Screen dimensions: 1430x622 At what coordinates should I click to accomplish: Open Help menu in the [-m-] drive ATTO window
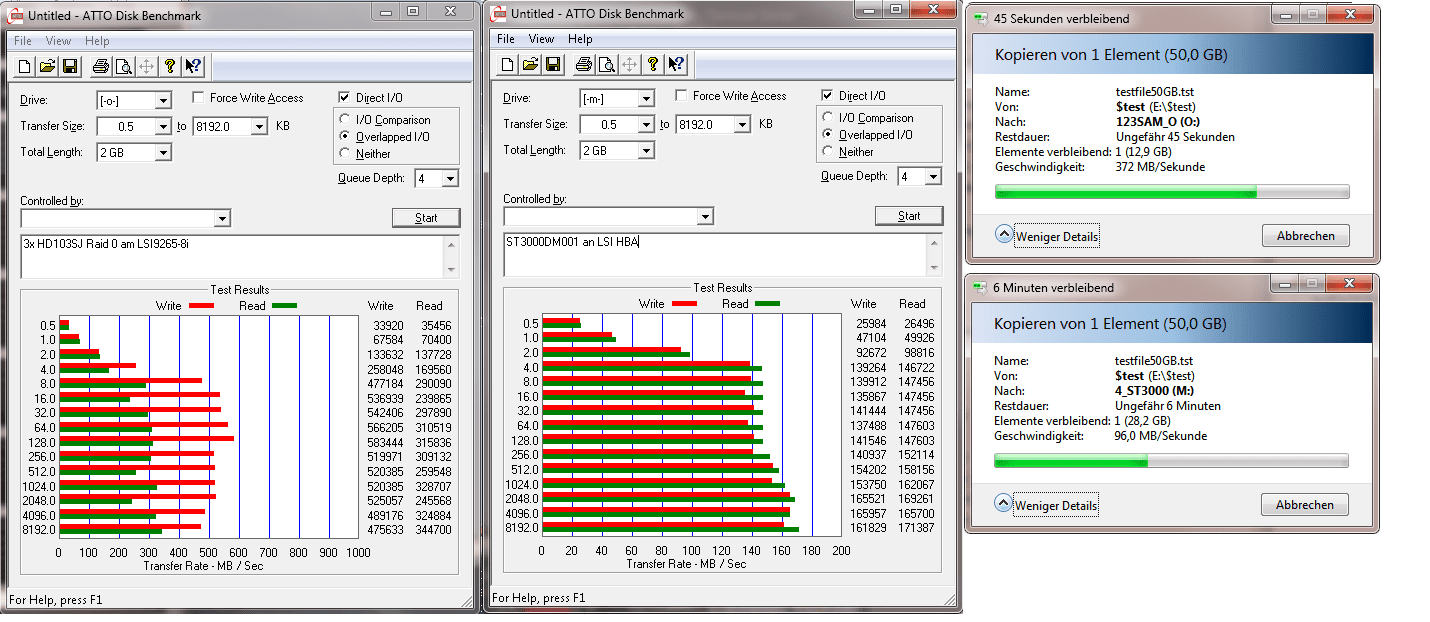tap(580, 39)
